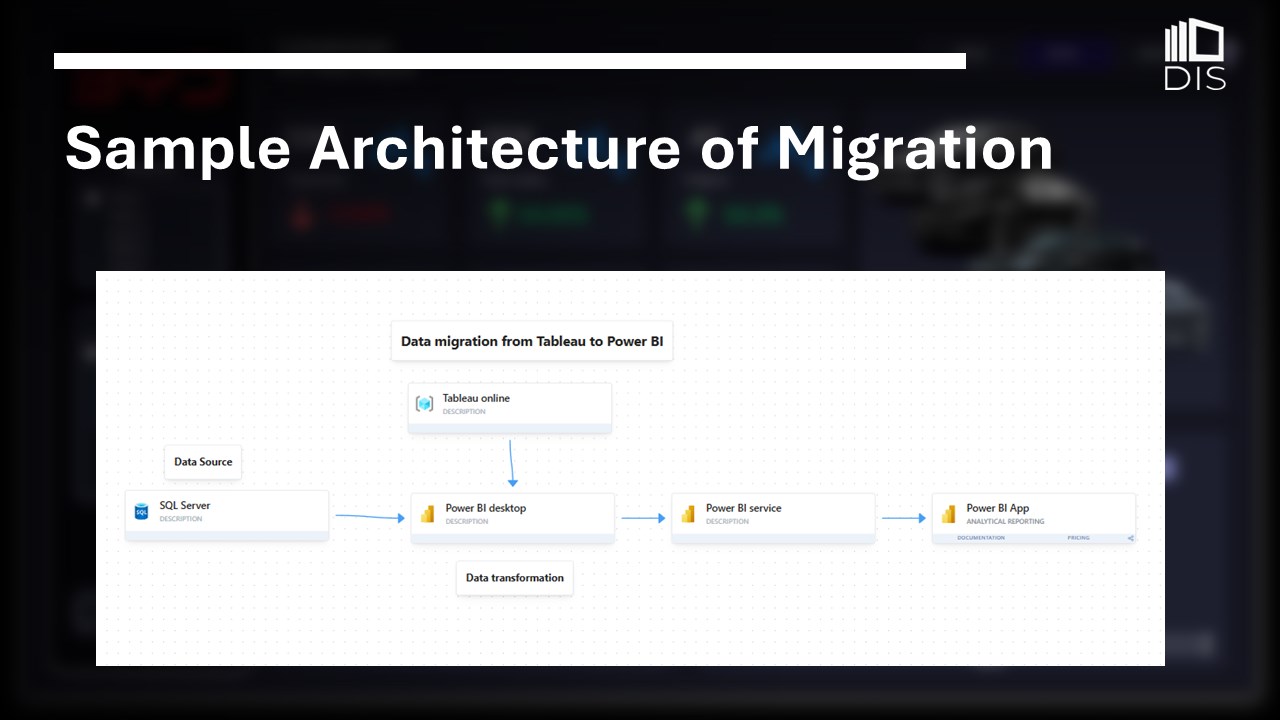Viewport: 1280px width, 720px height.
Task: Click the Power BI App icon
Action: click(948, 514)
